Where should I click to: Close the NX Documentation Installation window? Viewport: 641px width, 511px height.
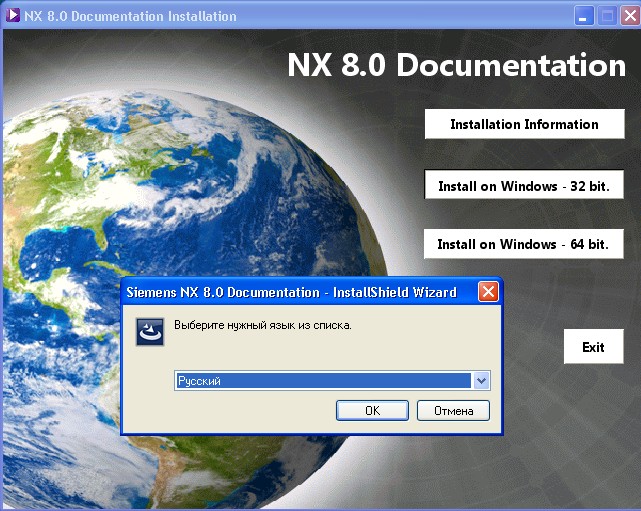pos(628,16)
